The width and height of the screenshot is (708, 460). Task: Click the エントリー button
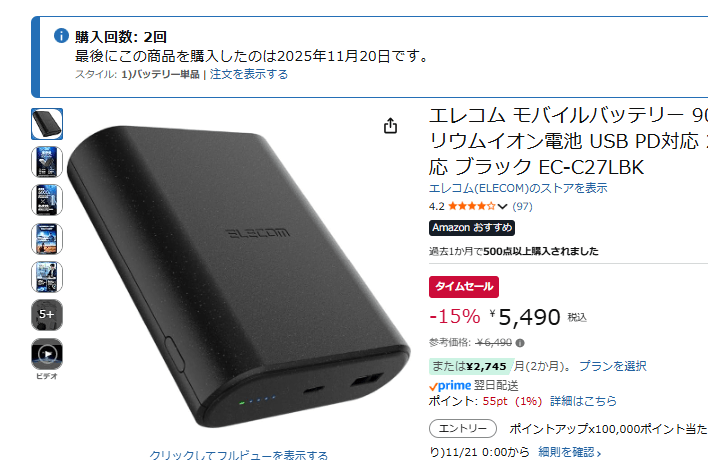click(463, 428)
